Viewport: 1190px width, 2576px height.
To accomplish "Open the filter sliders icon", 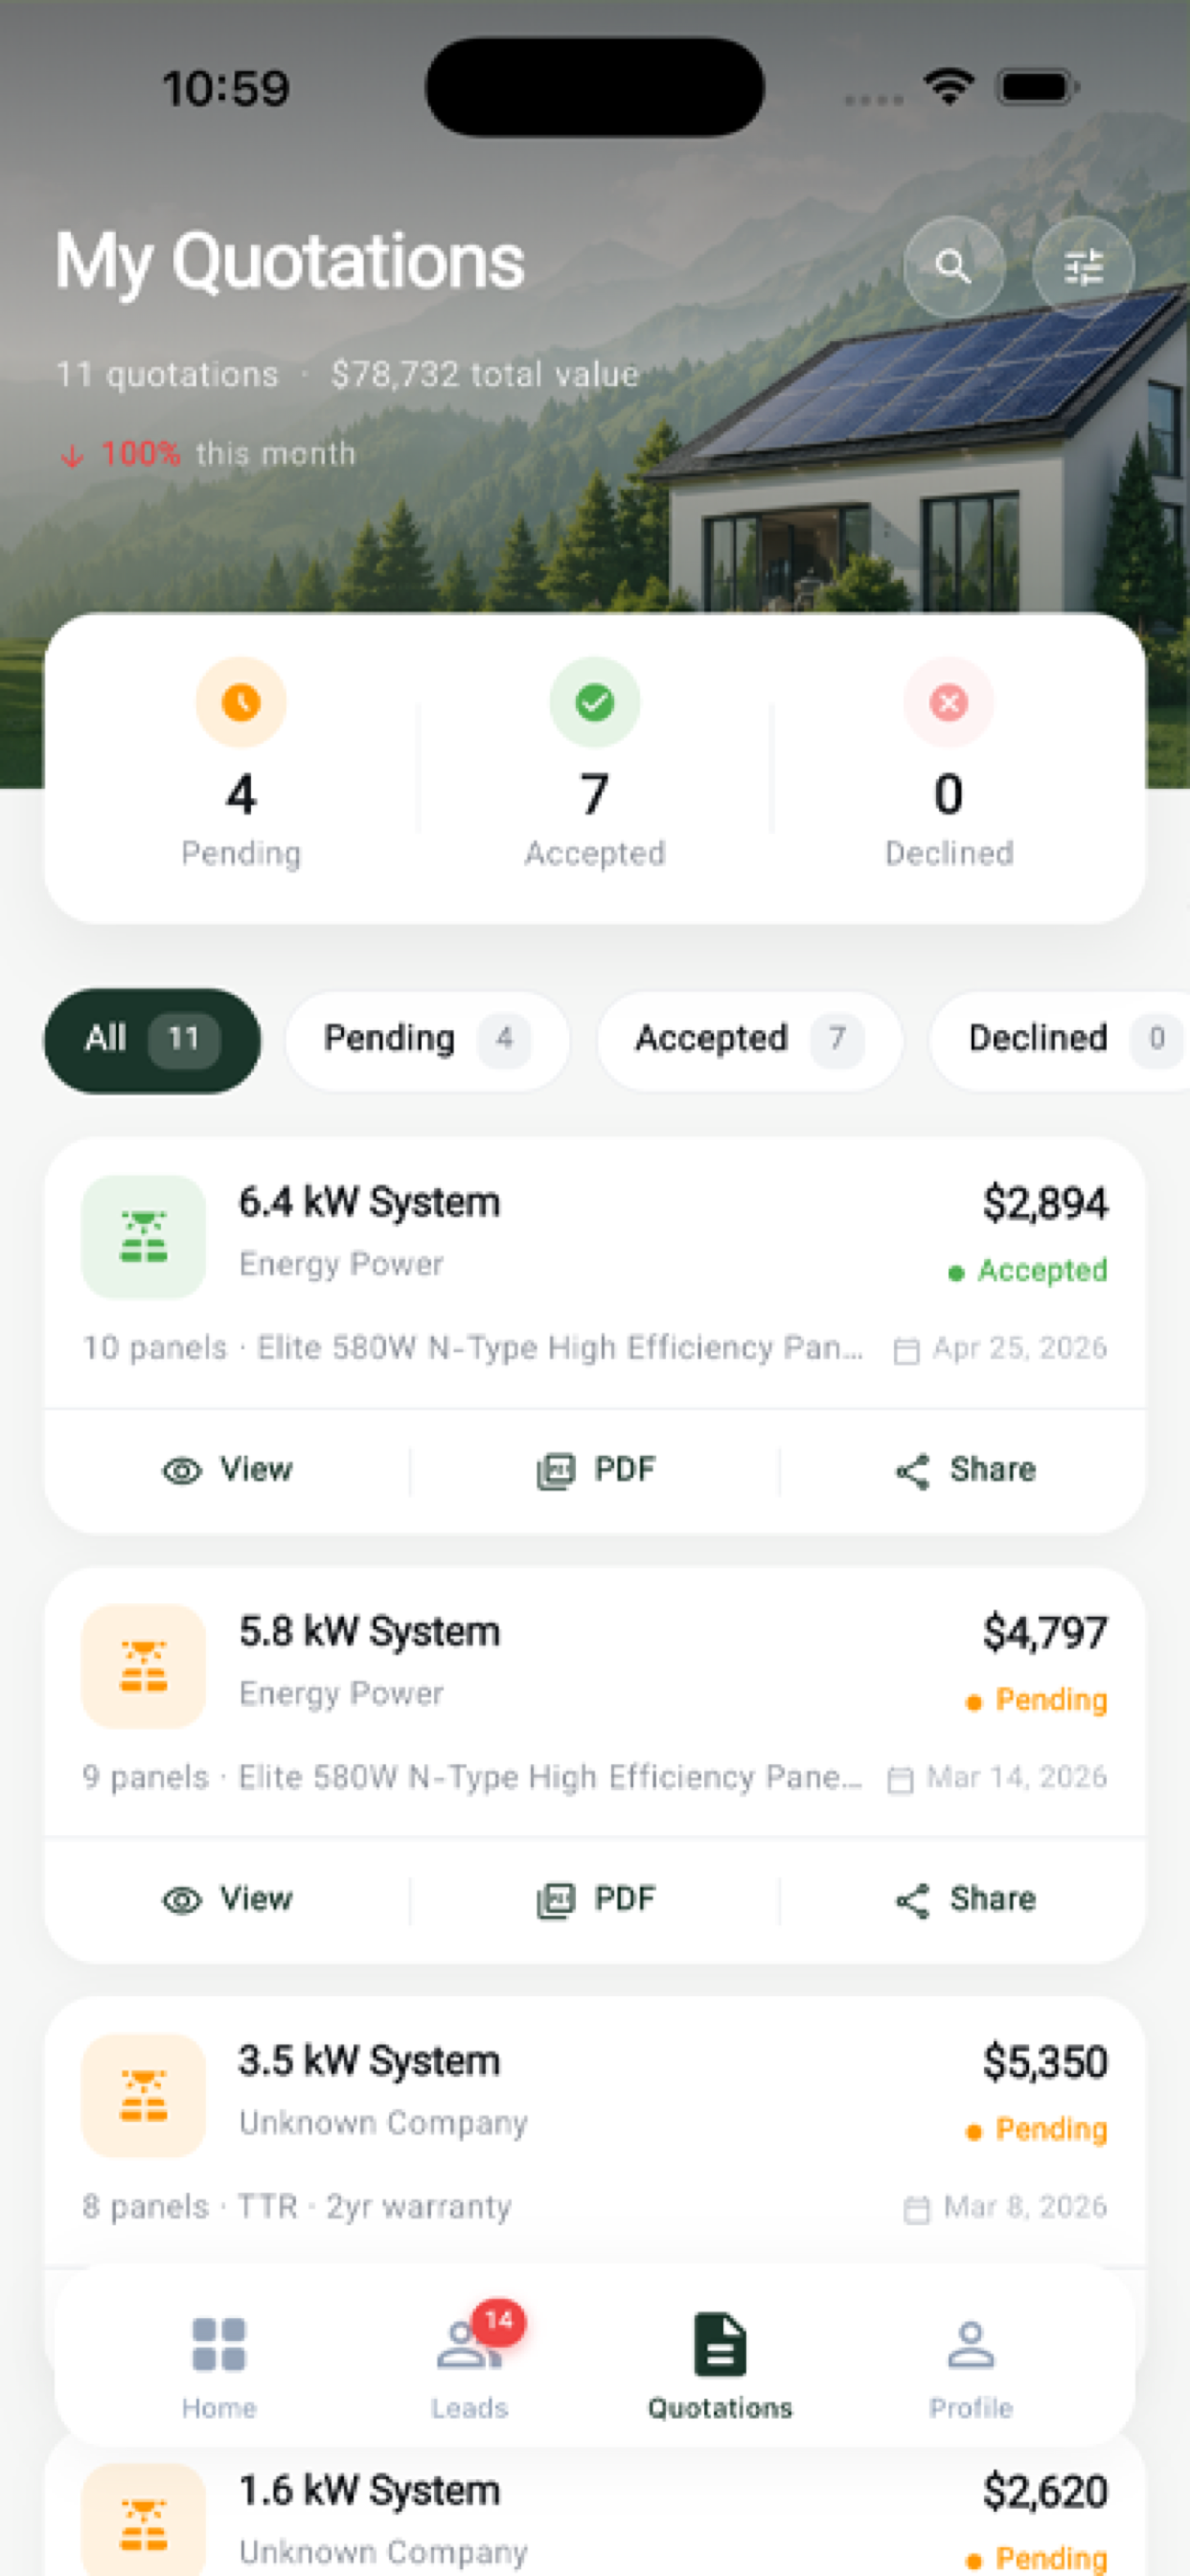I will tap(1083, 267).
